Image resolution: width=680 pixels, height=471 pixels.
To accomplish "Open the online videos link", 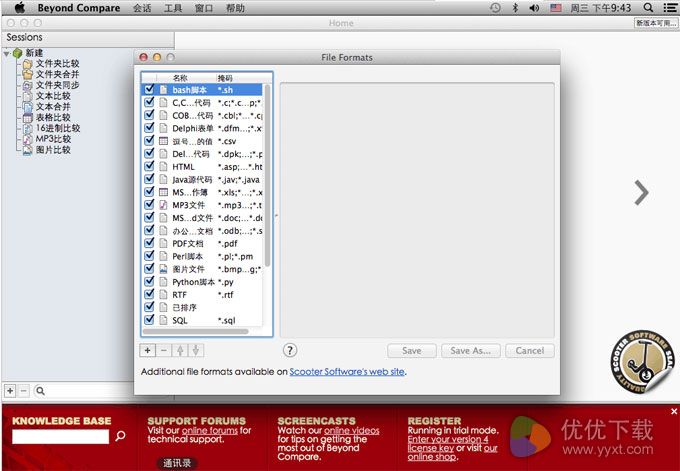I will pyautogui.click(x=352, y=431).
